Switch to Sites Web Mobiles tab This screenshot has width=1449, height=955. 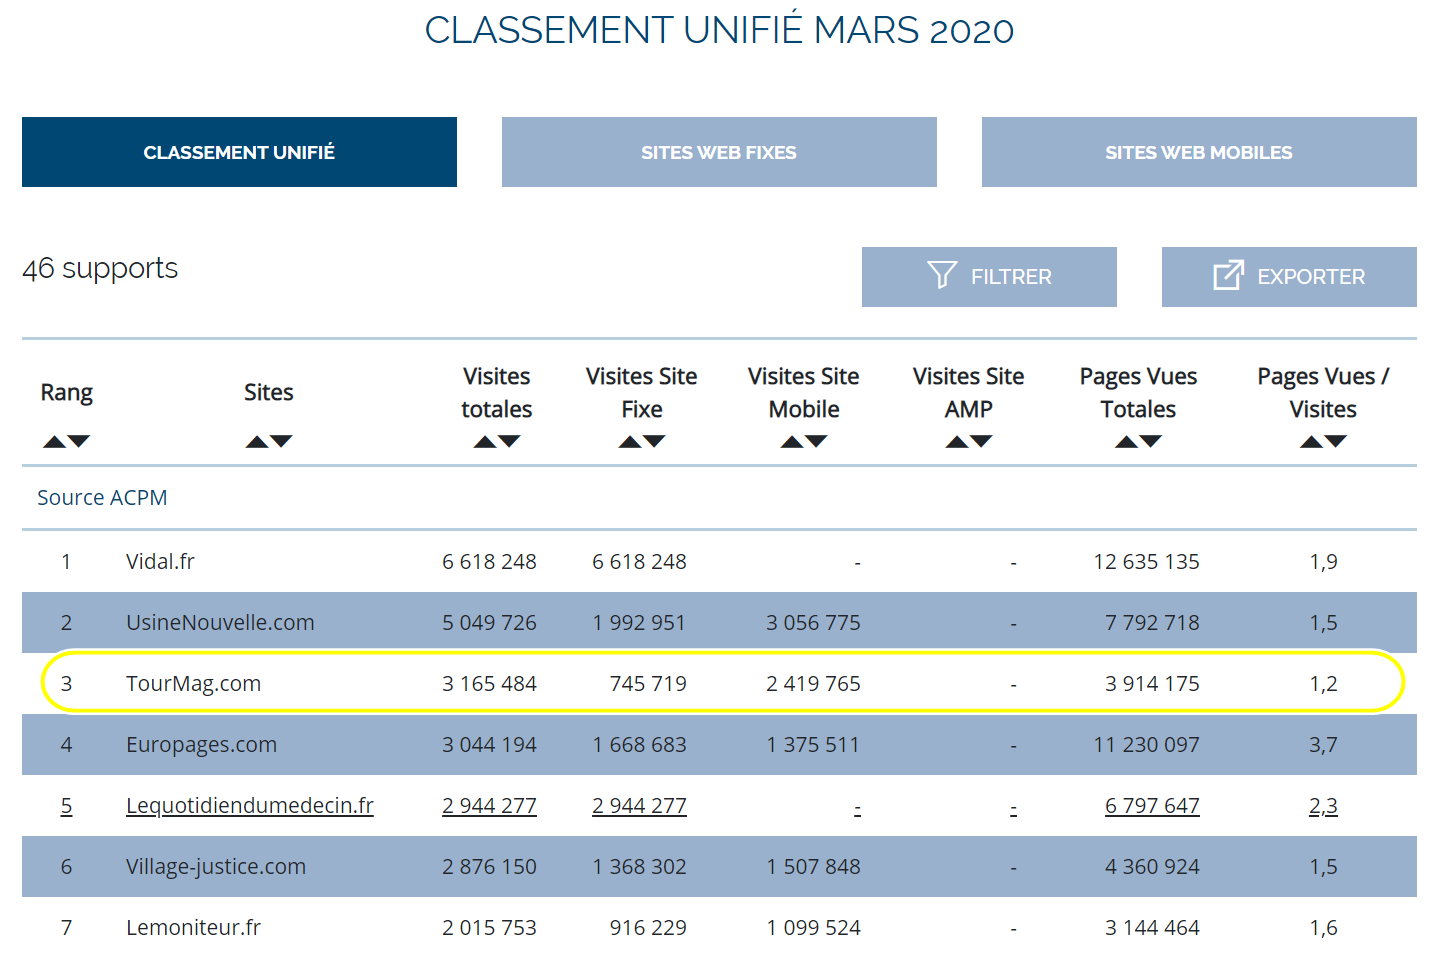tap(1199, 152)
